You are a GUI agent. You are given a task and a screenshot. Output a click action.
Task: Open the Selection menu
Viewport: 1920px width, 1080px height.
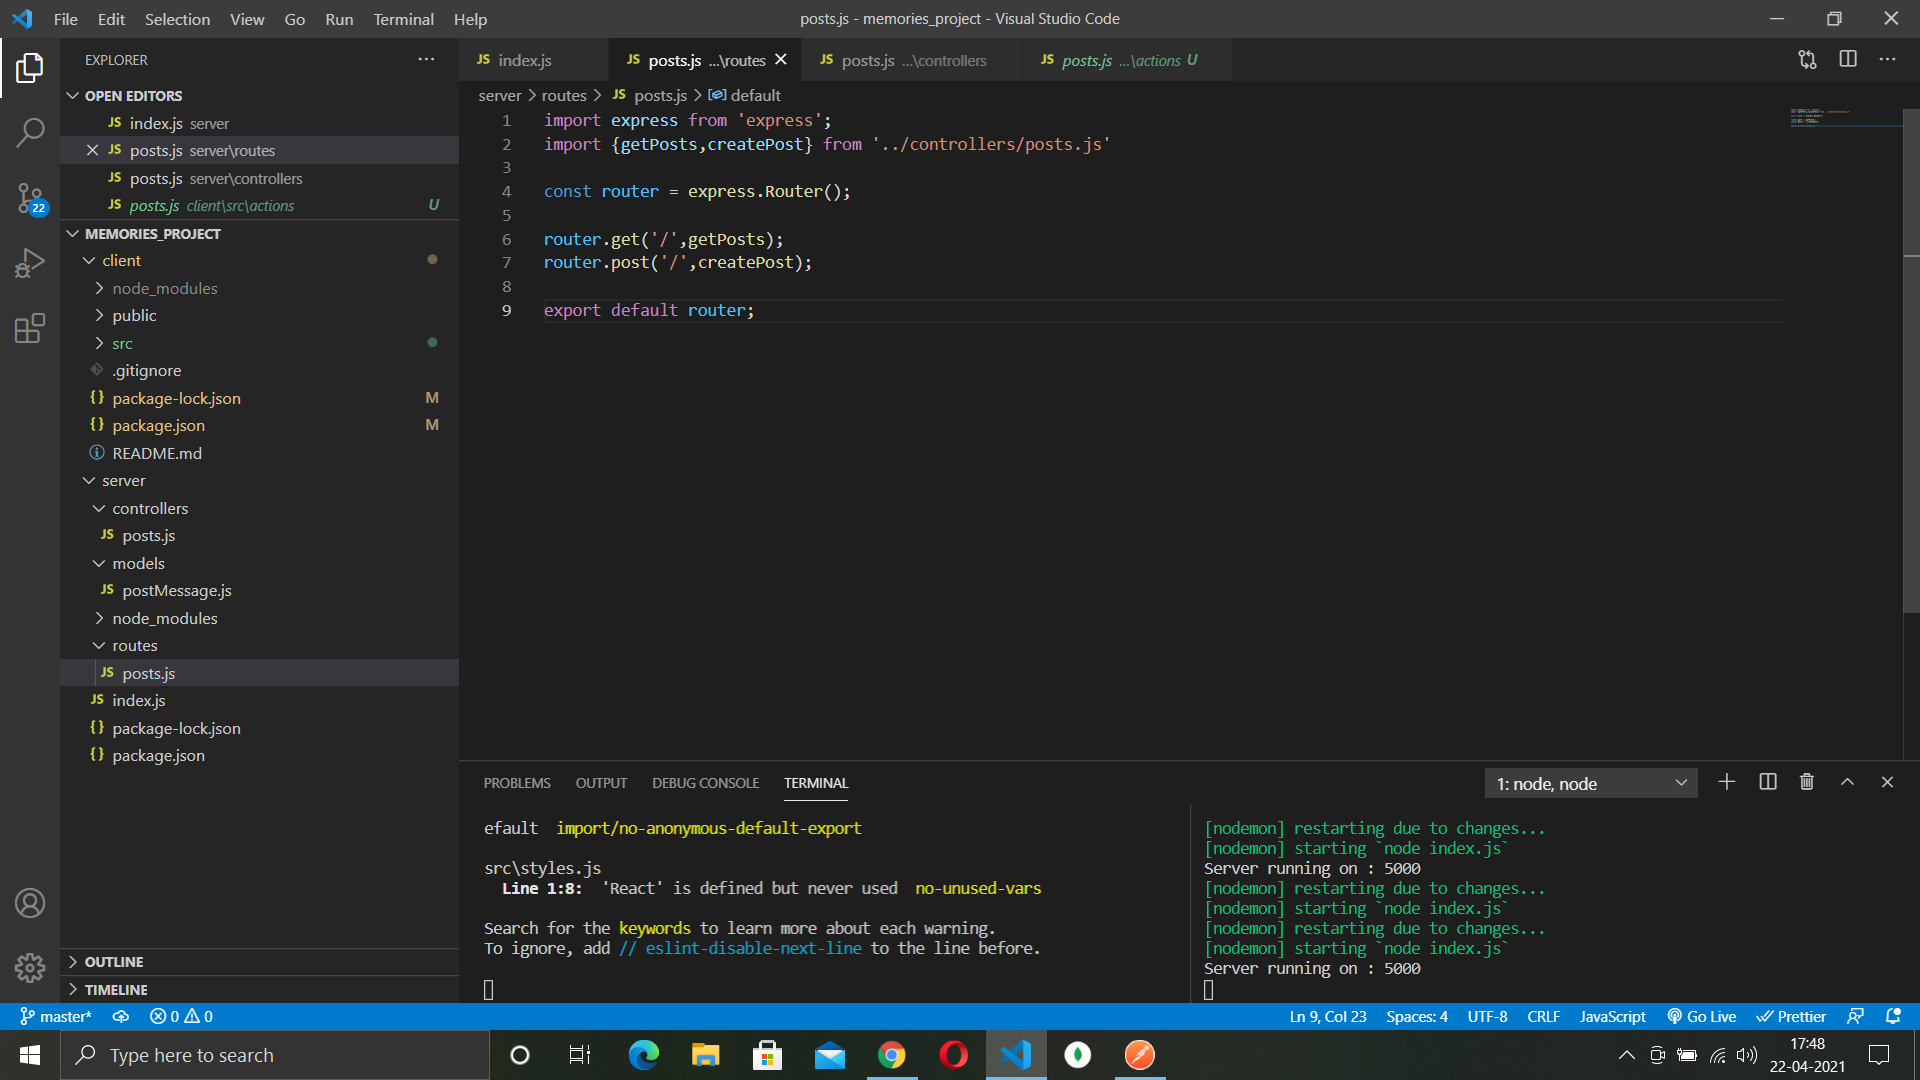click(177, 19)
